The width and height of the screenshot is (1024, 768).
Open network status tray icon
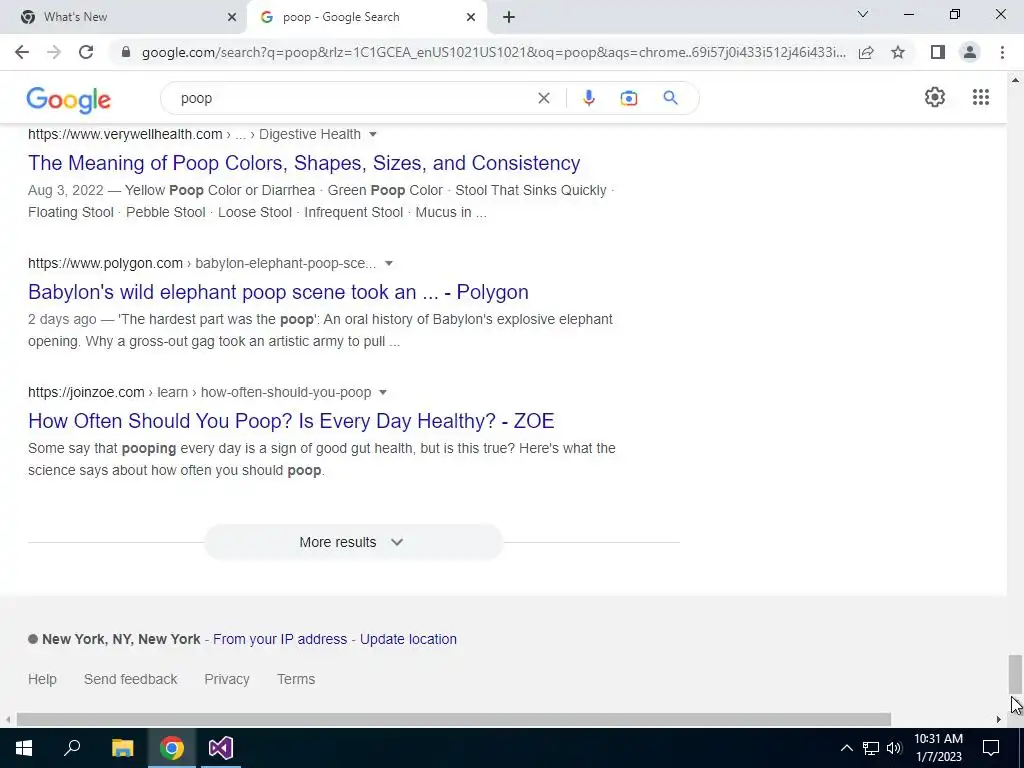(871, 748)
